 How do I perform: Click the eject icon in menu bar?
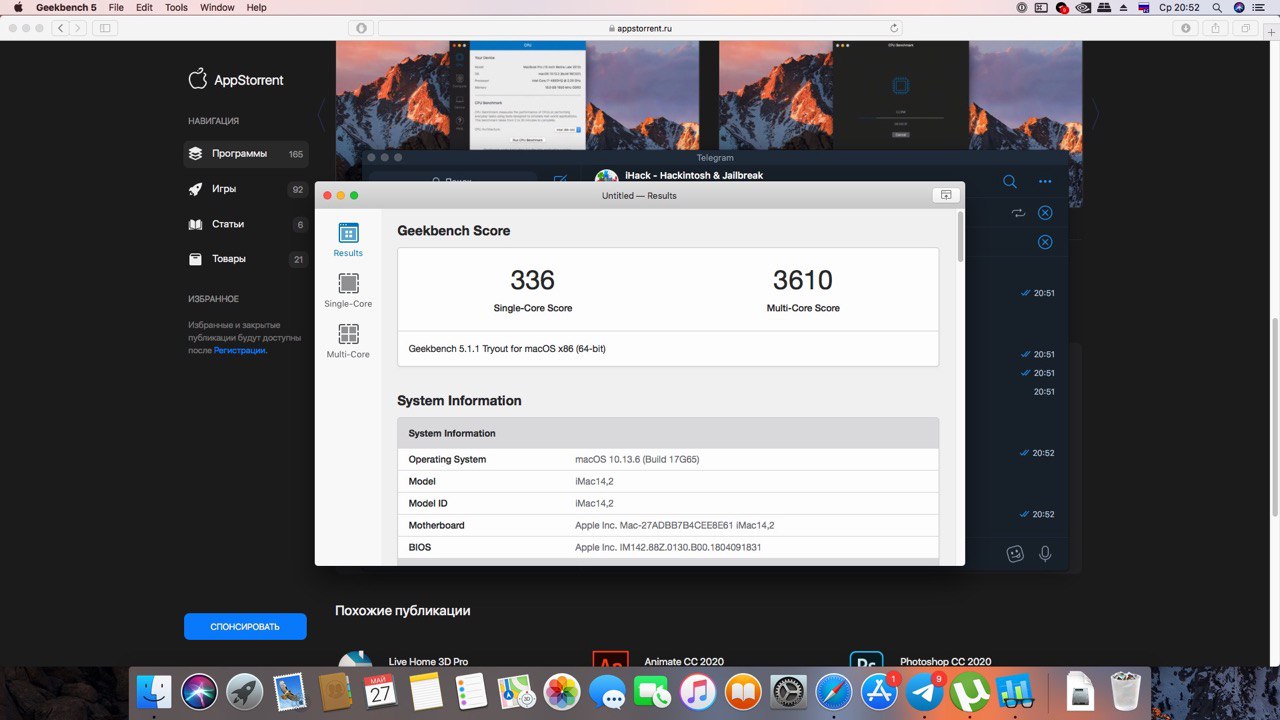pyautogui.click(x=1122, y=7)
